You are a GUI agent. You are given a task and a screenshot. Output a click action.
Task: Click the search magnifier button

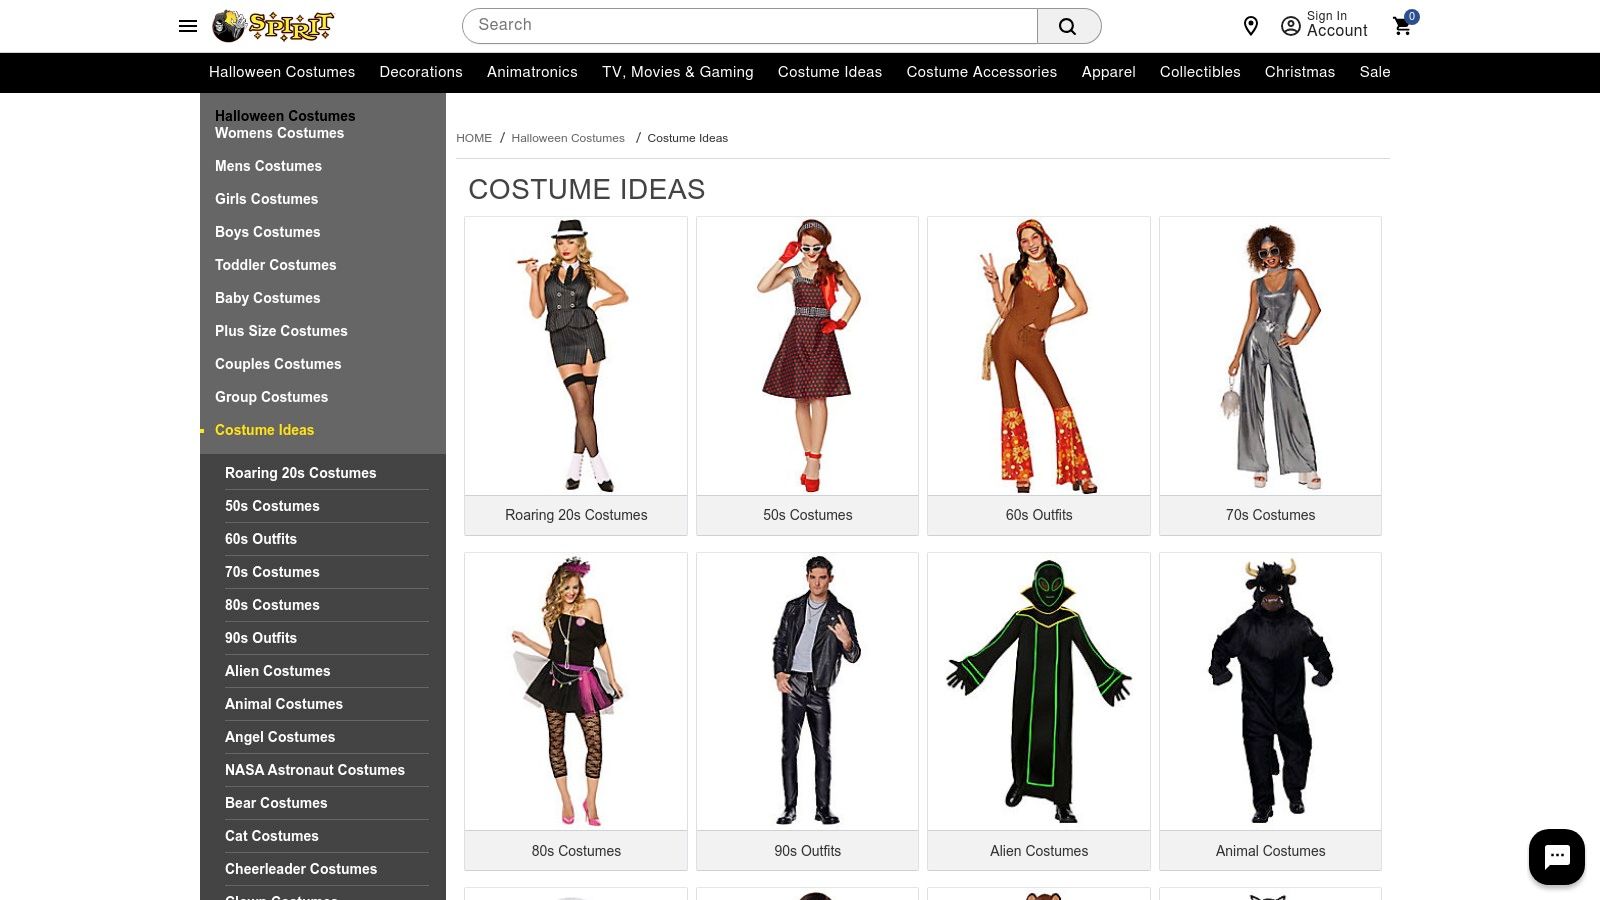pyautogui.click(x=1068, y=26)
